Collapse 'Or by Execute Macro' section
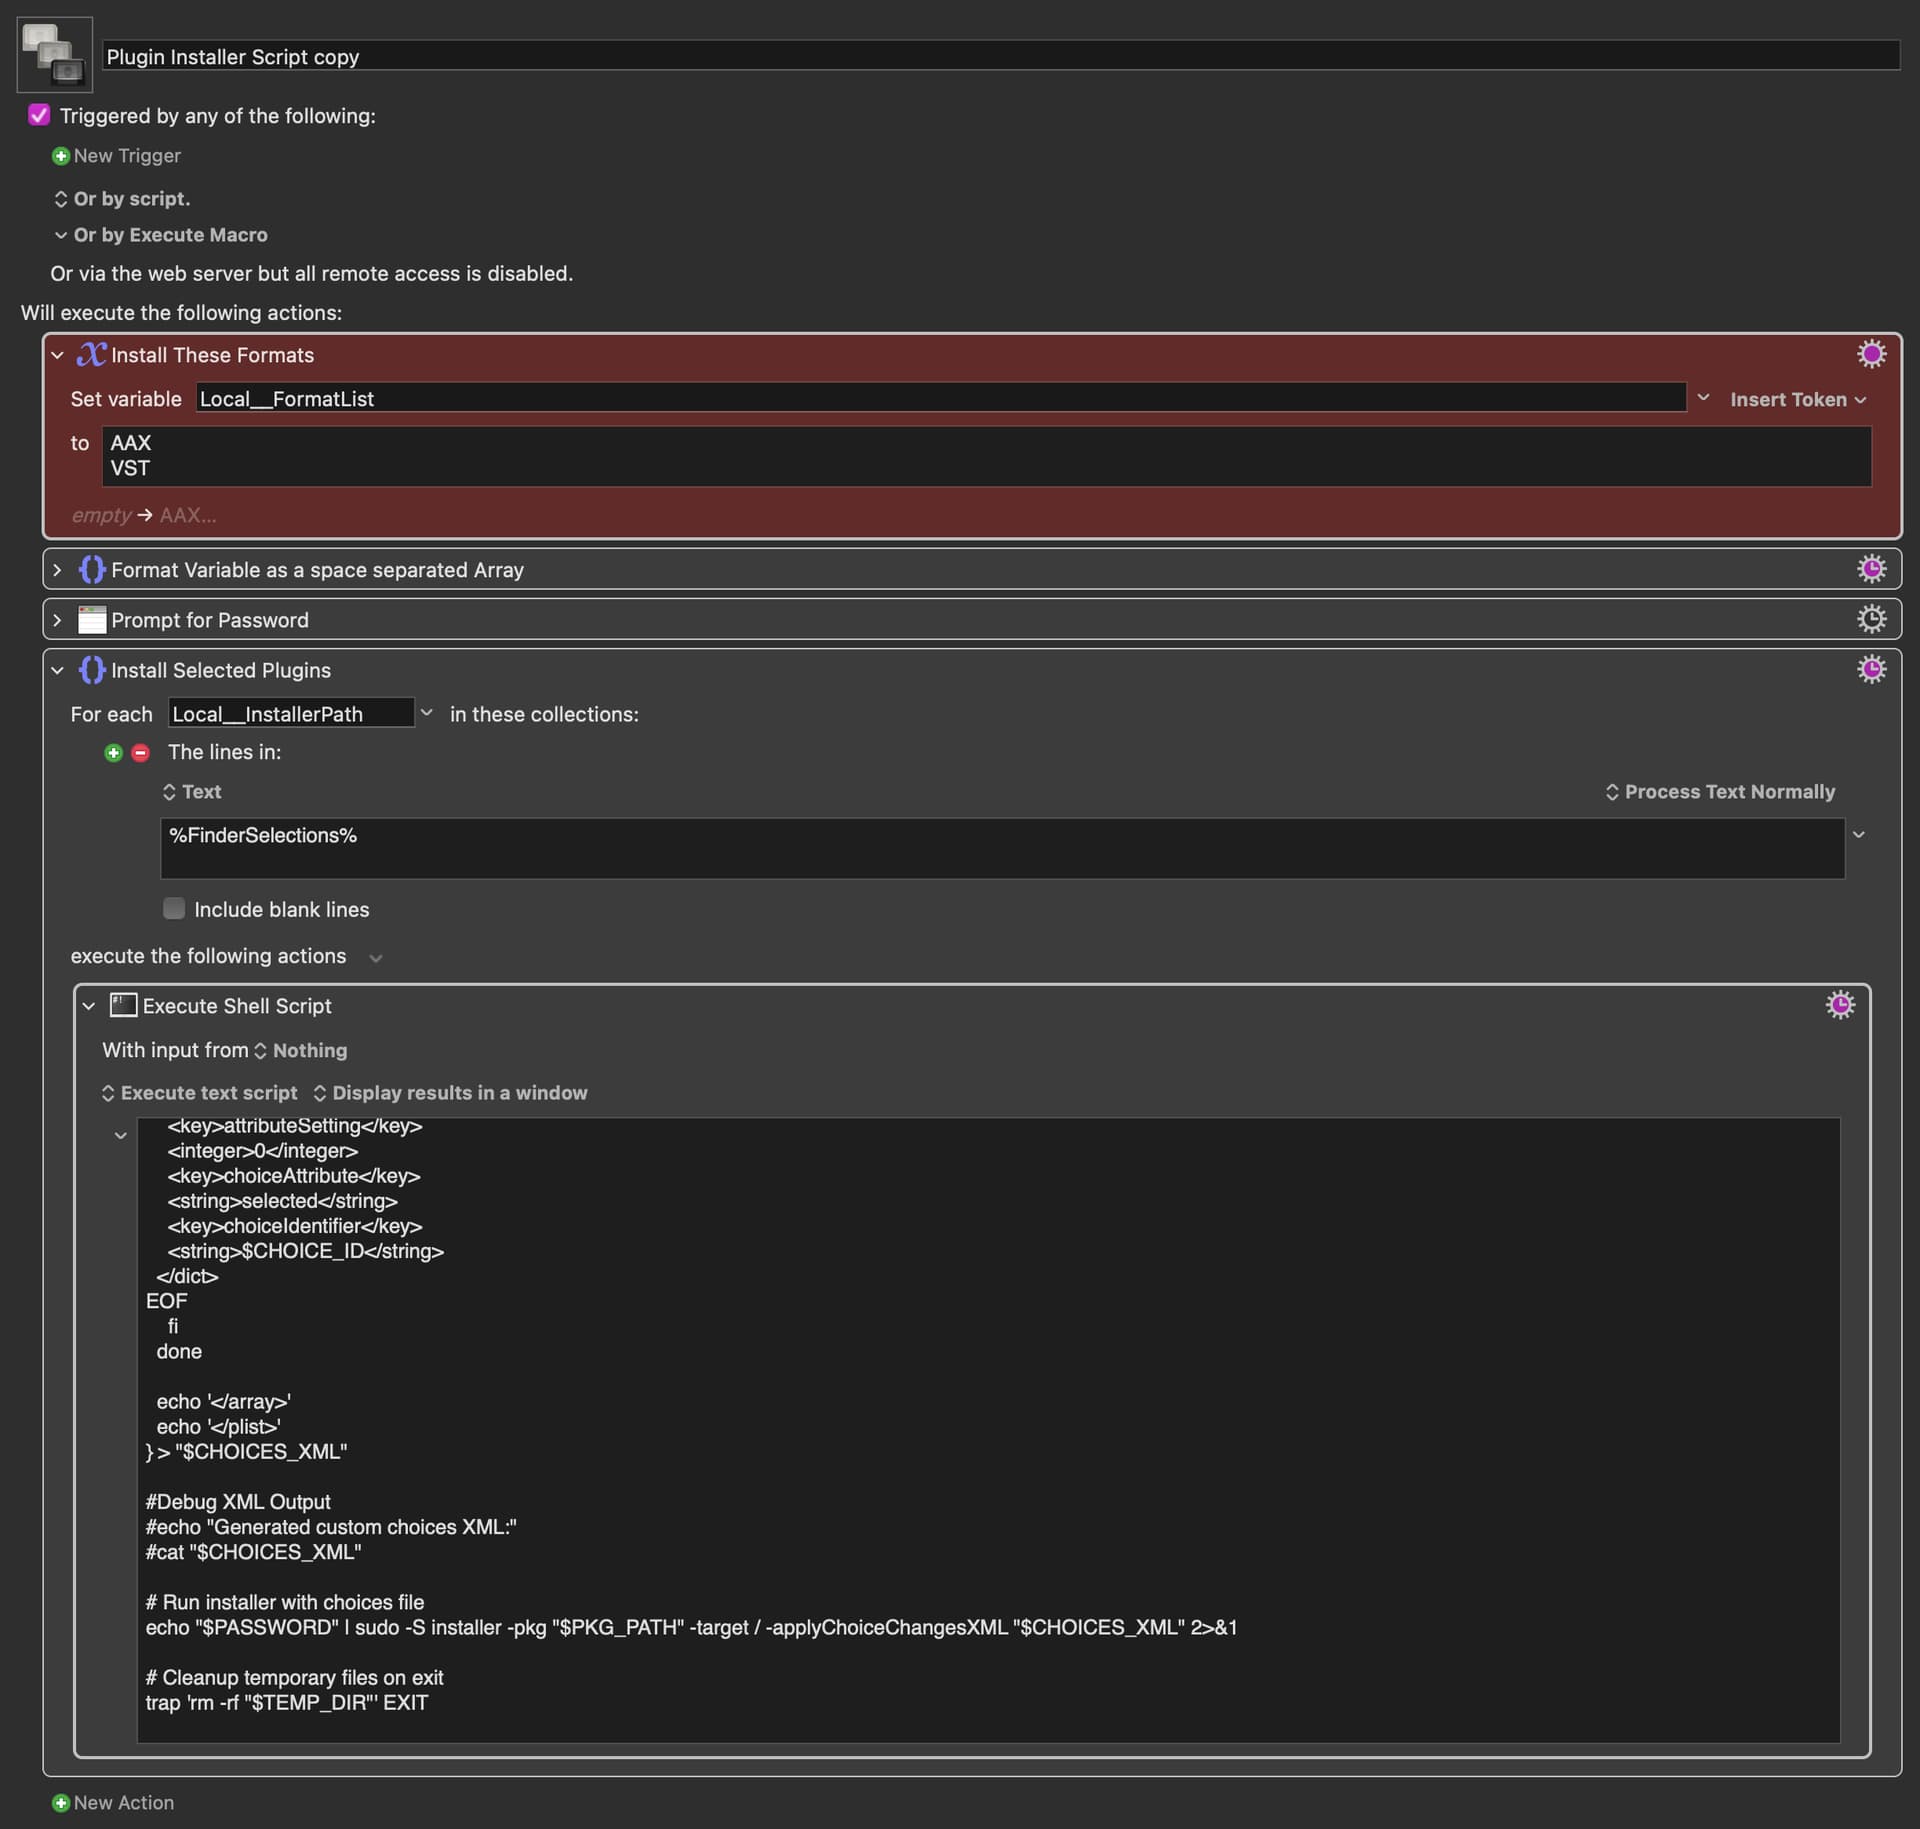The height and width of the screenshot is (1829, 1920). (61, 235)
